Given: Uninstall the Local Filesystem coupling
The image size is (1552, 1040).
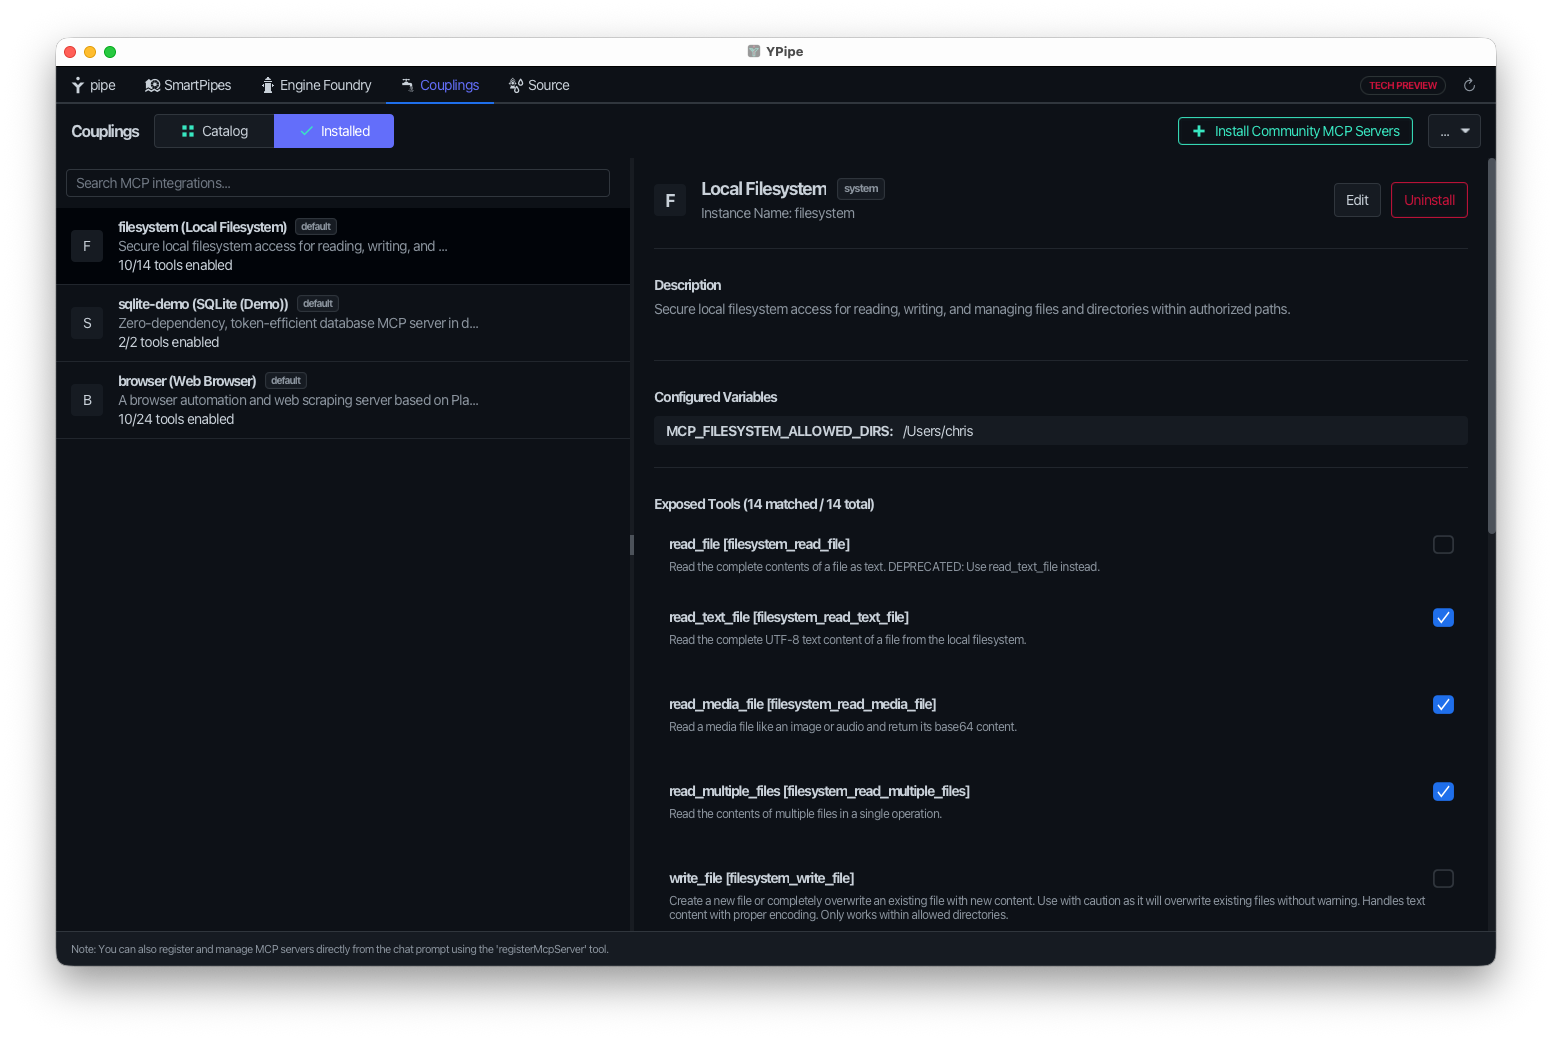Looking at the screenshot, I should 1429,200.
